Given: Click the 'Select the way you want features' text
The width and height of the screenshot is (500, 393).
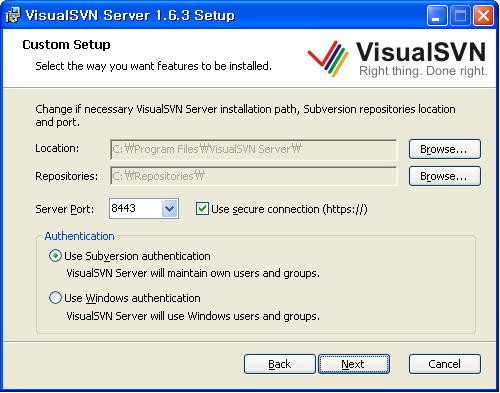Looking at the screenshot, I should tap(153, 66).
